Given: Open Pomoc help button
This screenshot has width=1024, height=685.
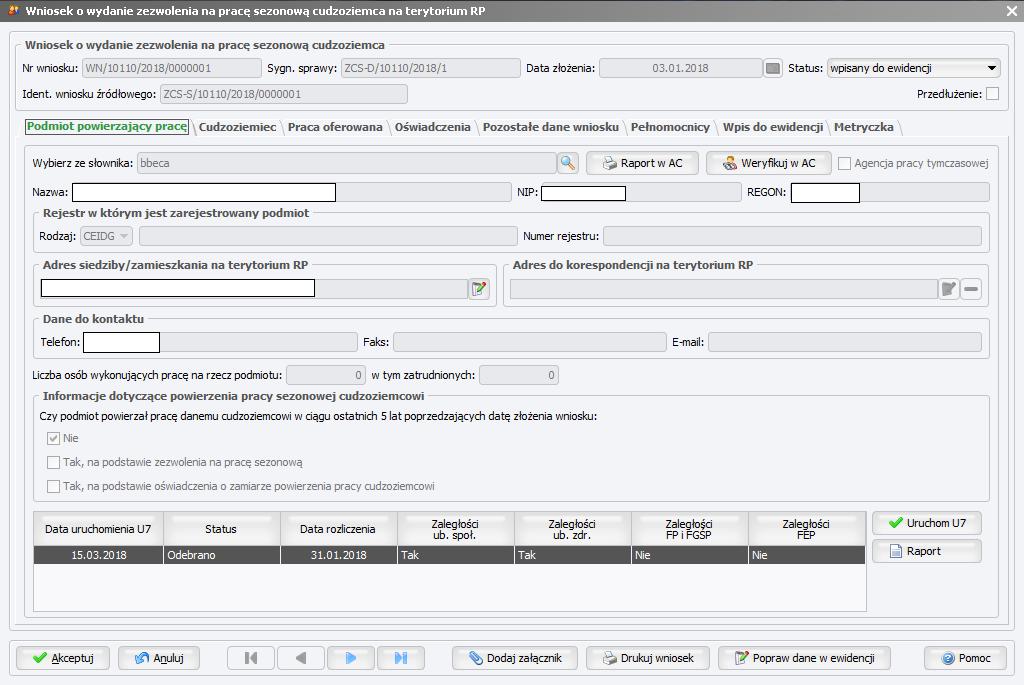Looking at the screenshot, I should pyautogui.click(x=965, y=658).
